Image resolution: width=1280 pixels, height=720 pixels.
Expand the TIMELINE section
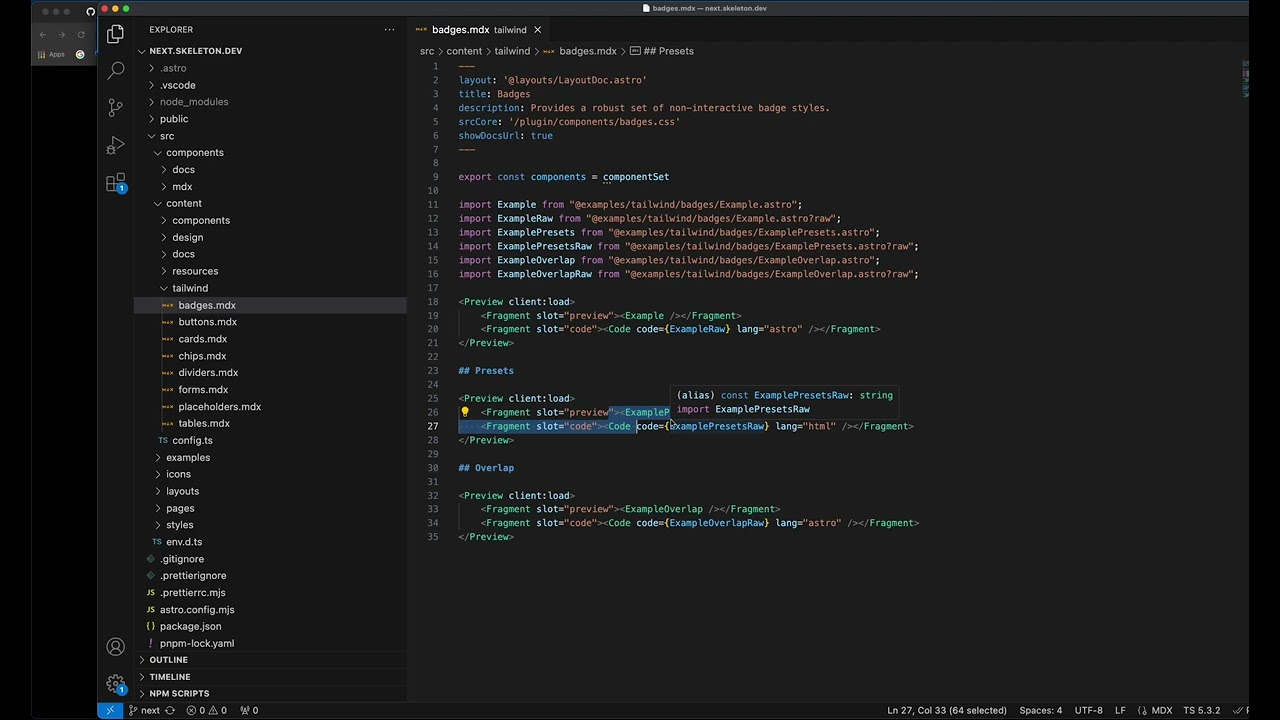pyautogui.click(x=169, y=677)
